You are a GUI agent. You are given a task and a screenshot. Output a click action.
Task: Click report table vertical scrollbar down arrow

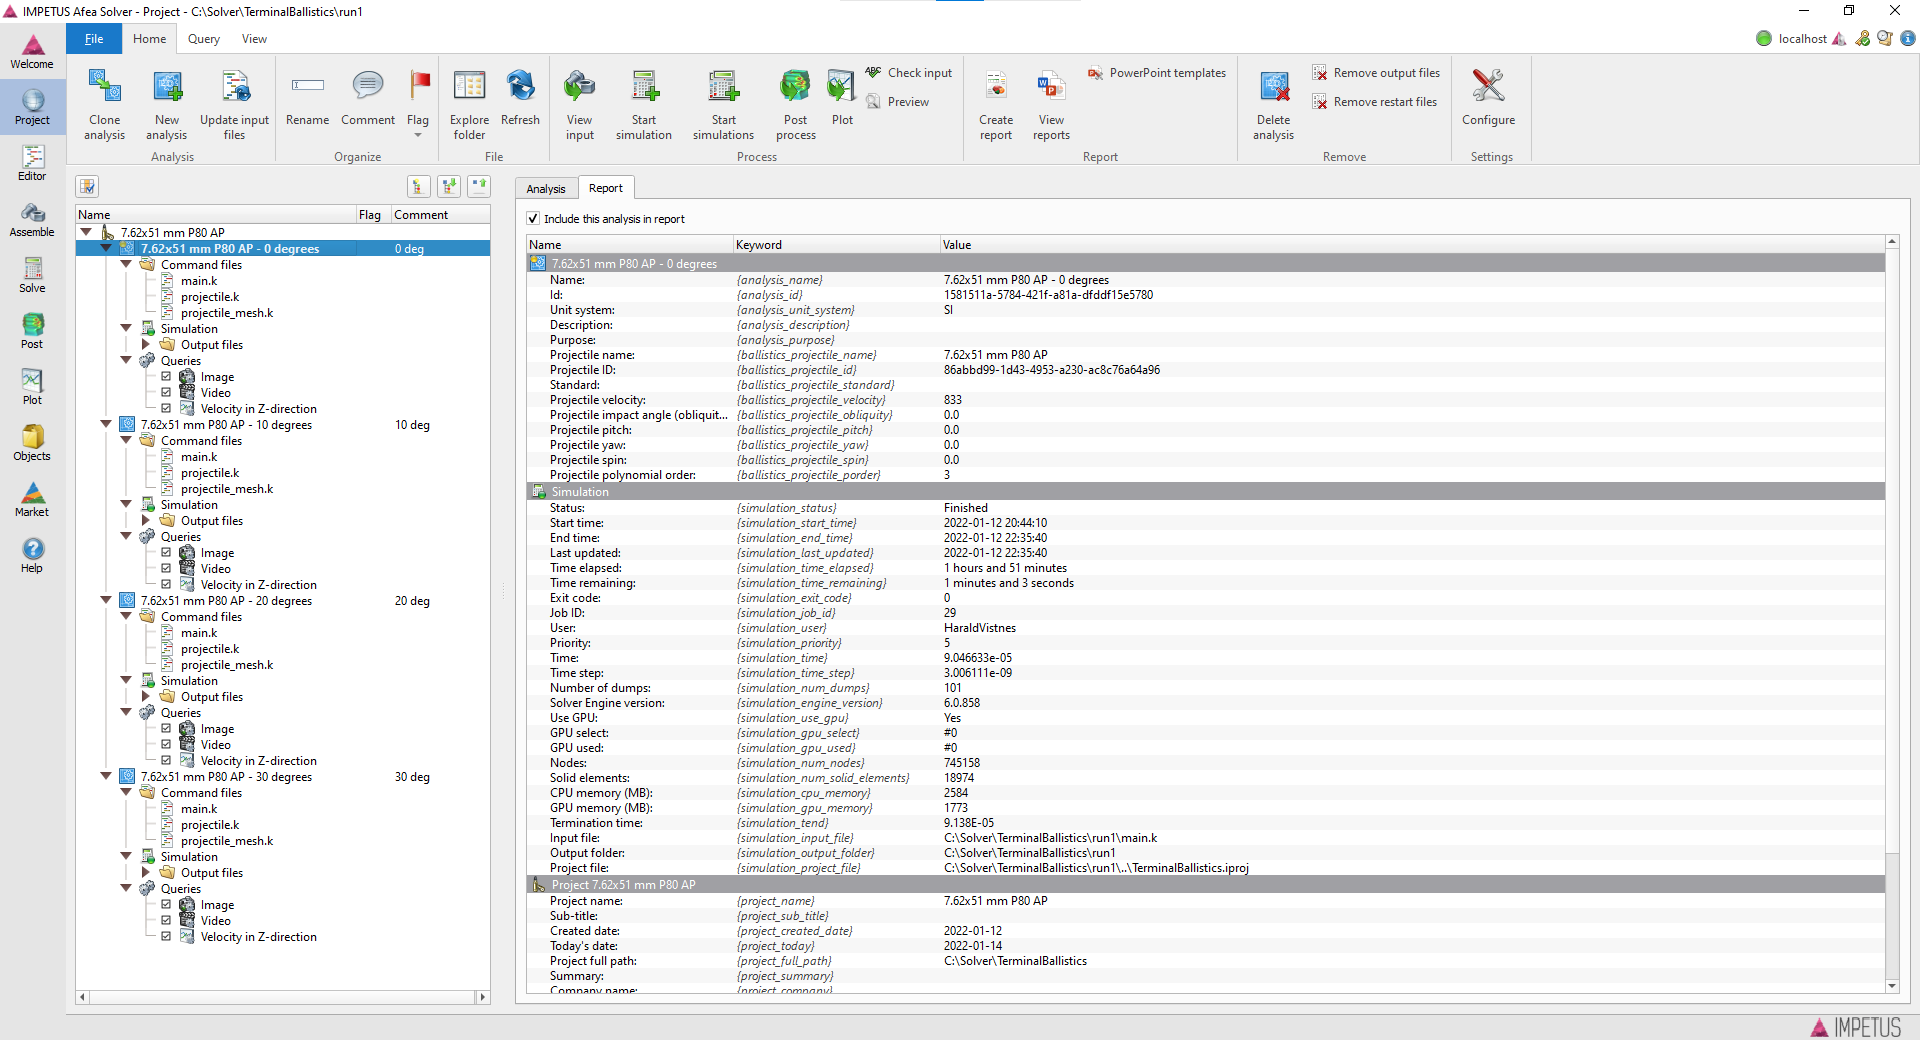click(x=1892, y=986)
